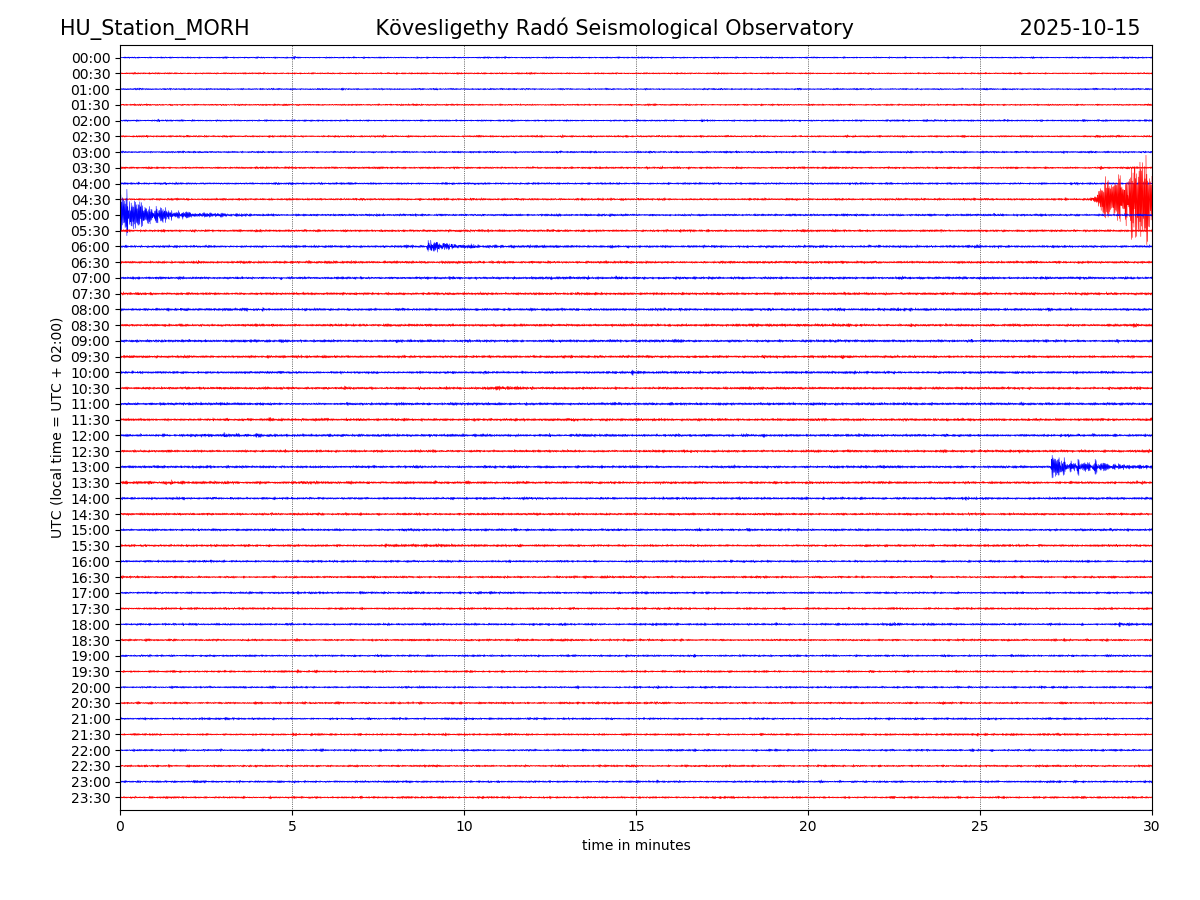Click the 15 tick on the minutes axis

(636, 826)
